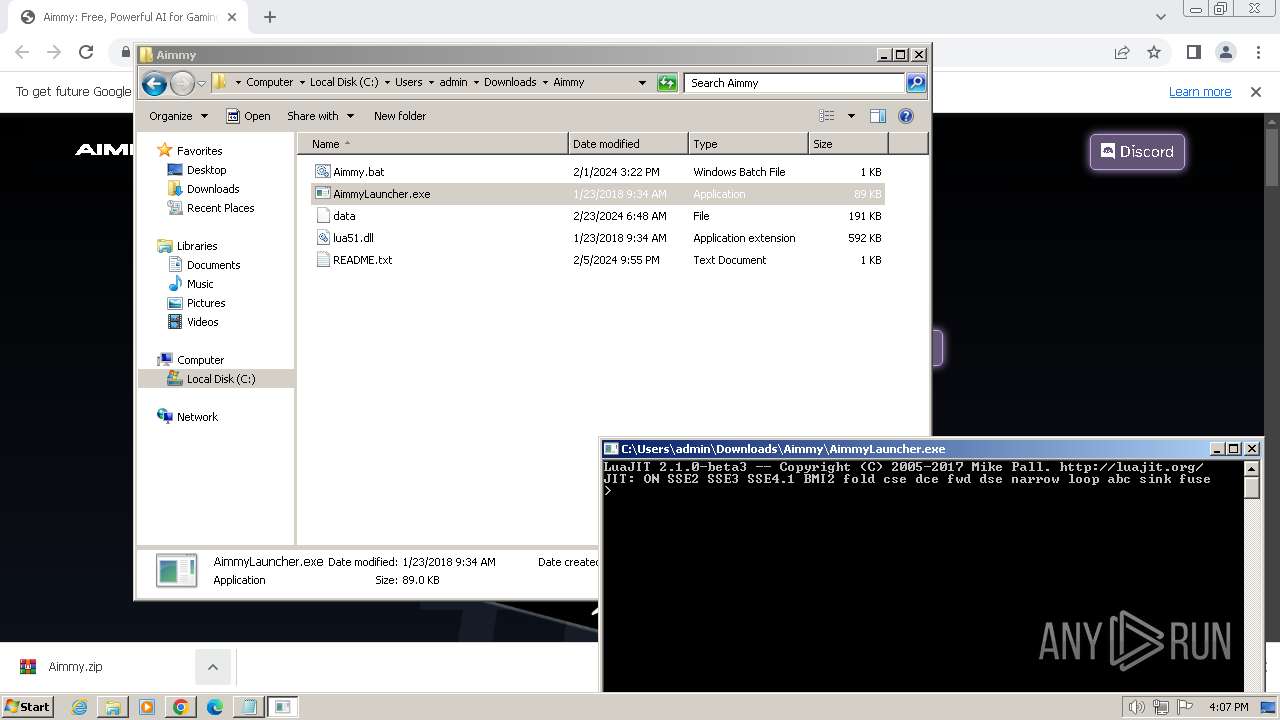Sort files by Date modified column
Image resolution: width=1280 pixels, height=720 pixels.
point(628,144)
